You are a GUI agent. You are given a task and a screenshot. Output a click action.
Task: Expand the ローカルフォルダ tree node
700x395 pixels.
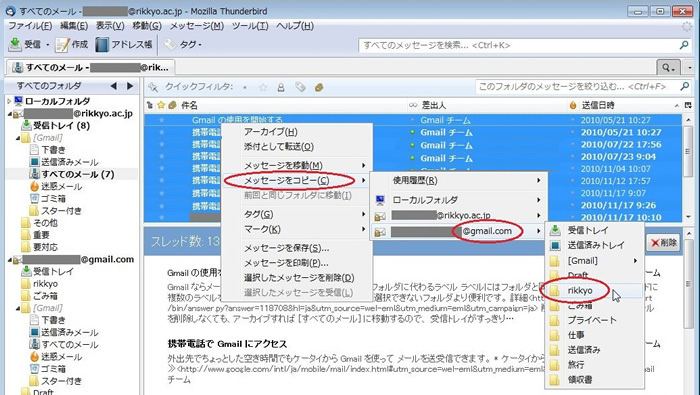(x=9, y=101)
